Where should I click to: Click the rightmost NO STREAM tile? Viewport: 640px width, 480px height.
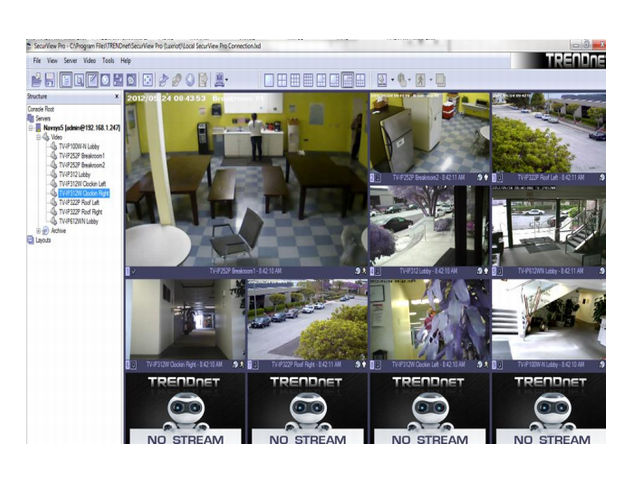pos(549,408)
